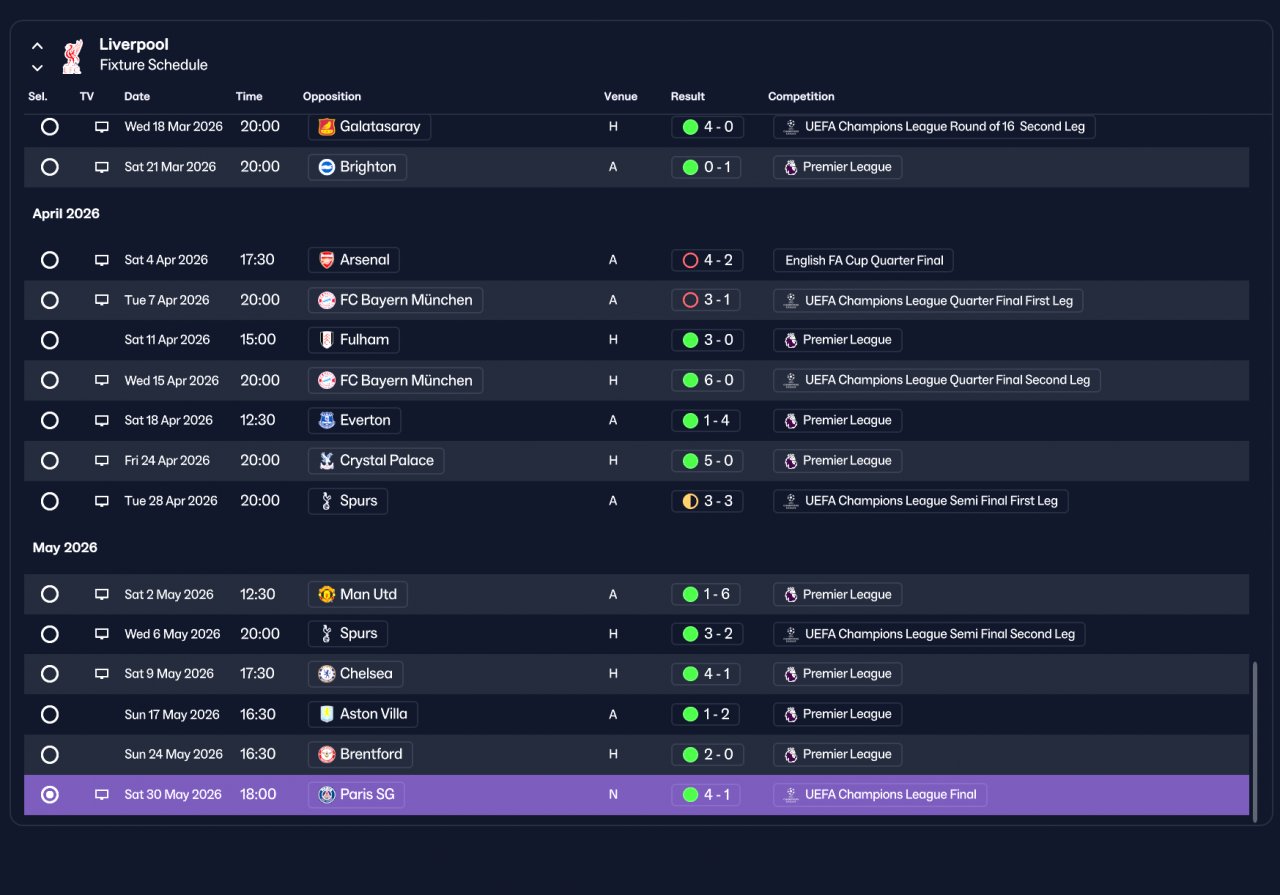Click the red loss indicator for Arsenal match
1280x895 pixels.
(690, 260)
